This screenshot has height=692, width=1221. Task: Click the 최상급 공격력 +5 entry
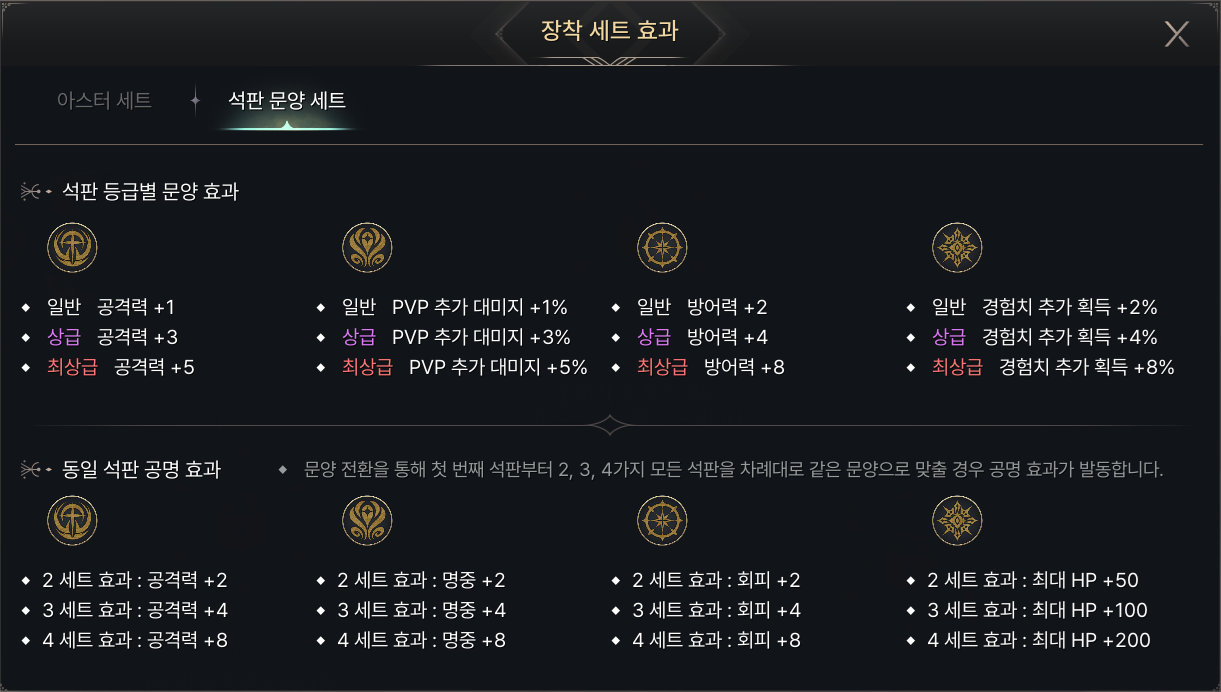tap(121, 367)
